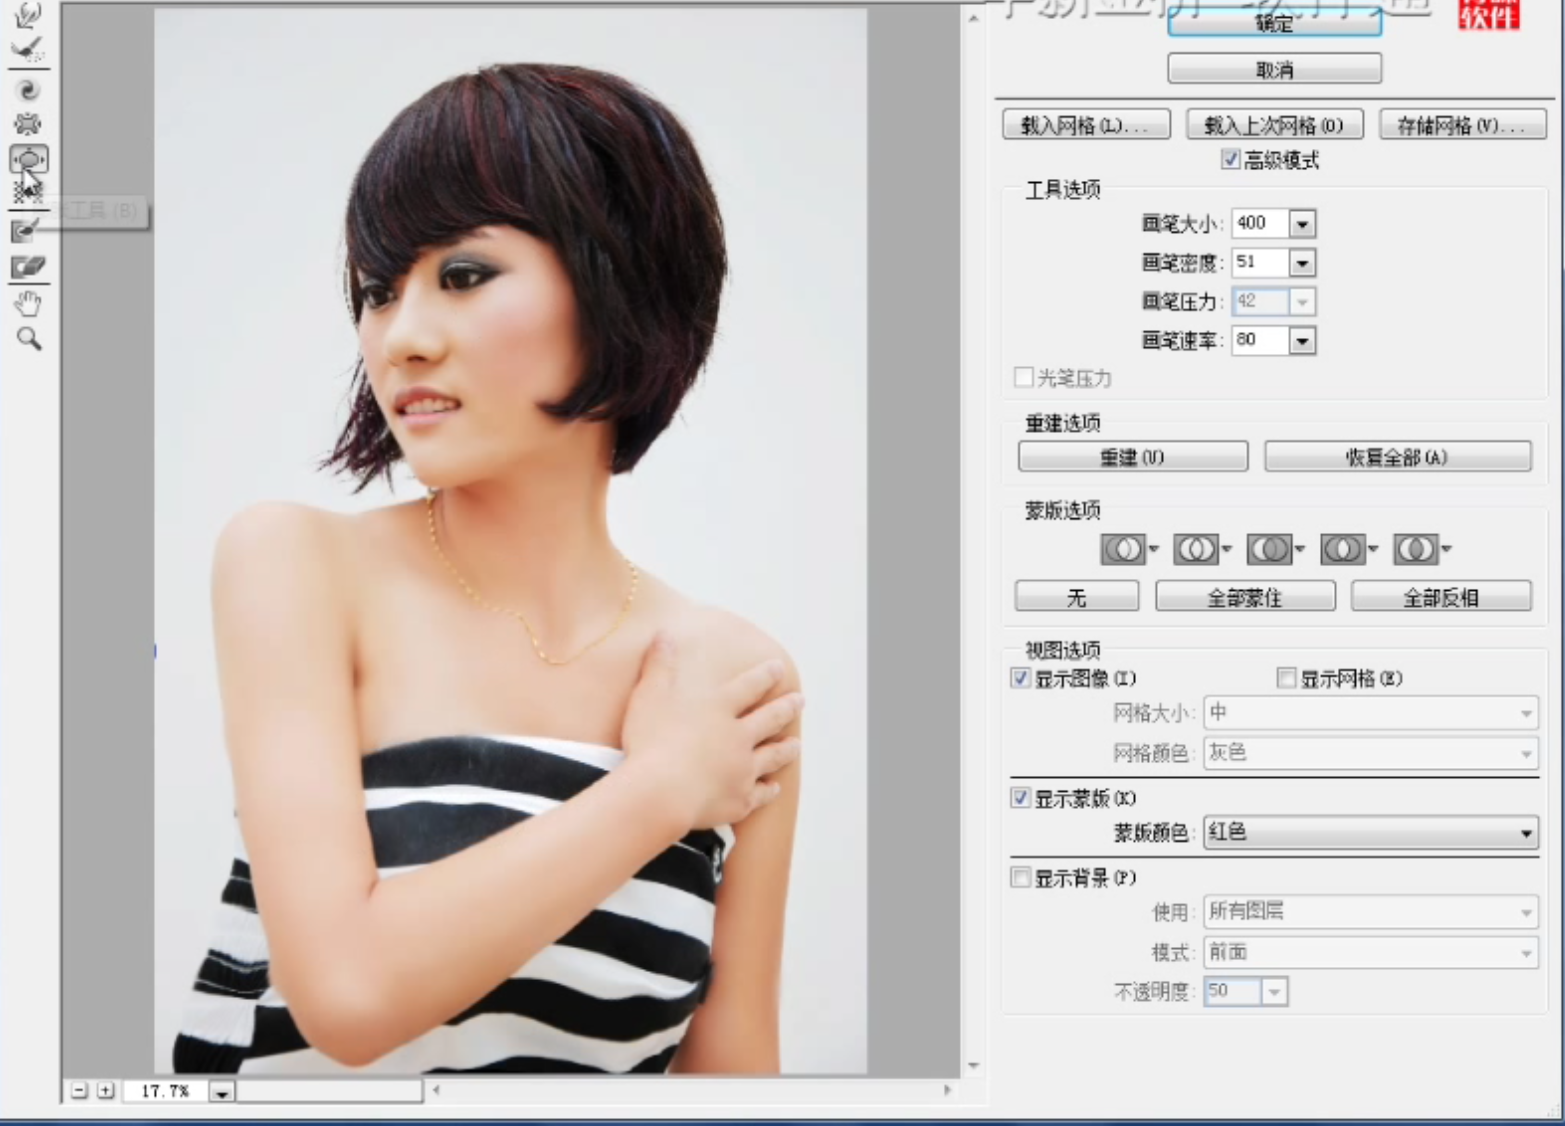This screenshot has height=1126, width=1565.
Task: Click the Subtract from Selection mask icon
Action: 1269,549
